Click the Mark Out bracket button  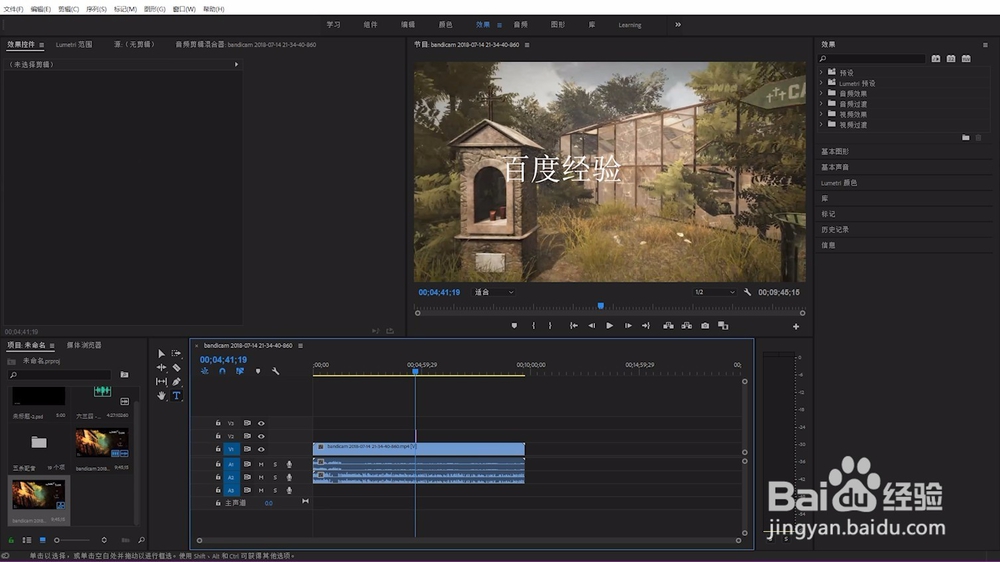click(550, 326)
